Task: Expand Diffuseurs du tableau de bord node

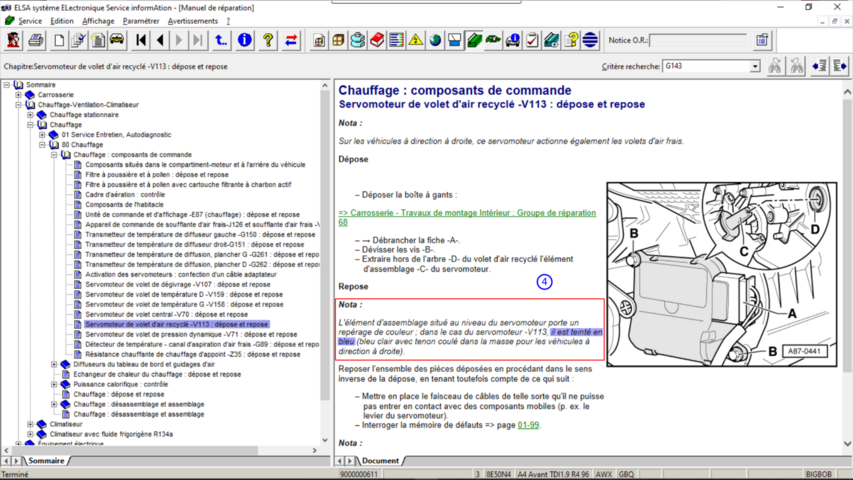Action: click(54, 364)
